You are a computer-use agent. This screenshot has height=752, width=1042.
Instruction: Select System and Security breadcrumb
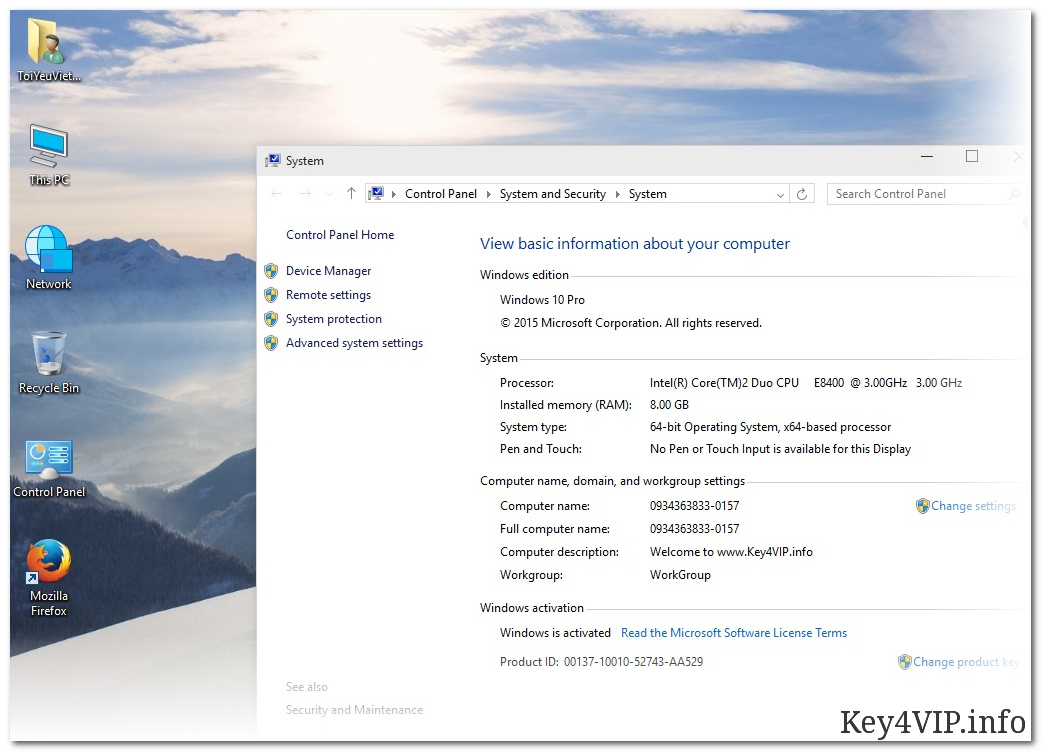553,194
